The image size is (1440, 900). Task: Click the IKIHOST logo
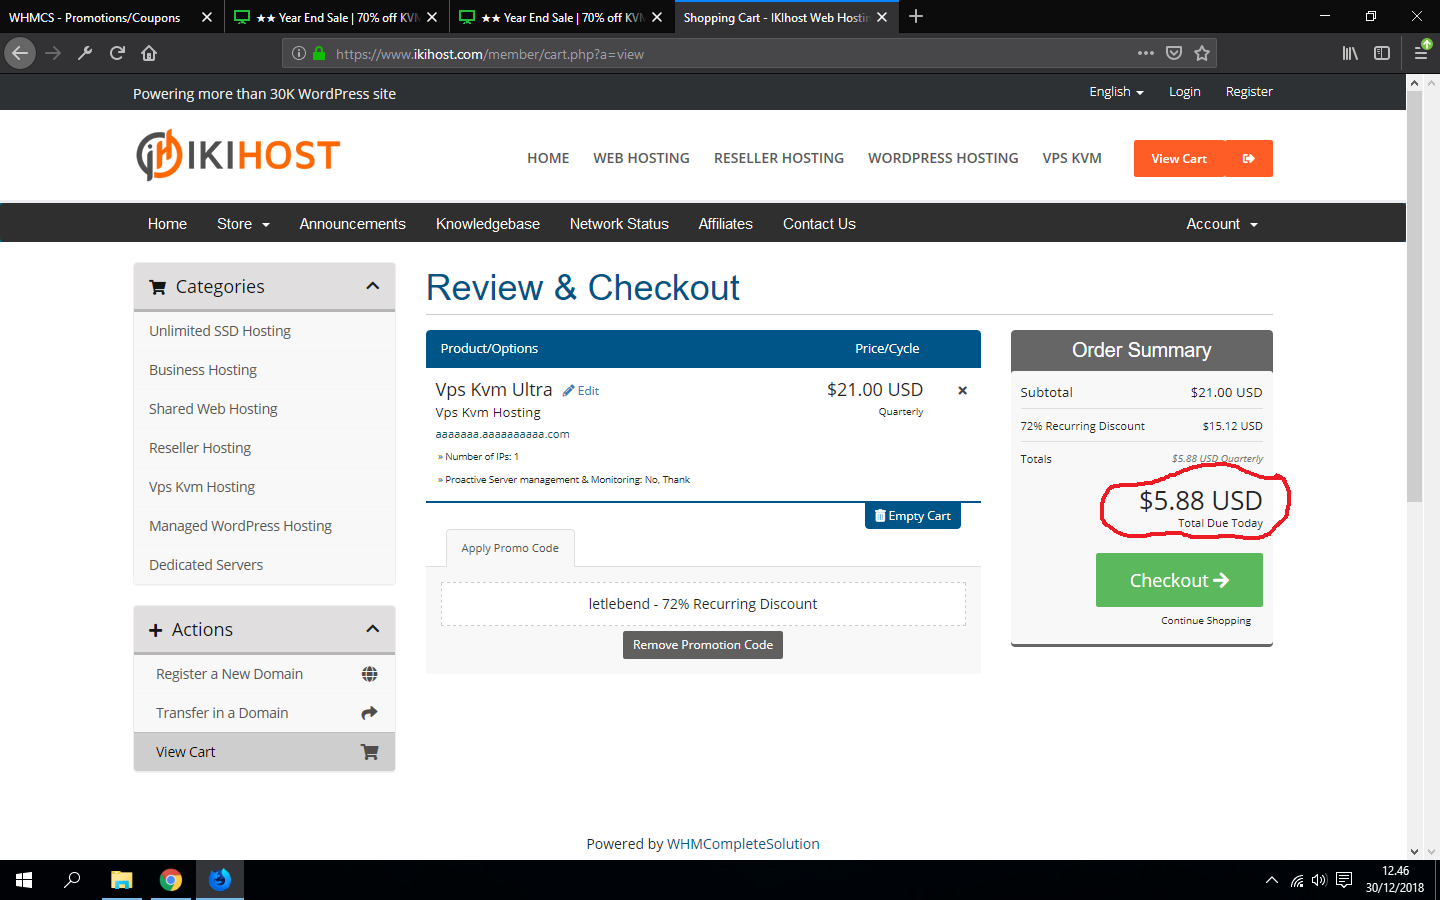(238, 155)
